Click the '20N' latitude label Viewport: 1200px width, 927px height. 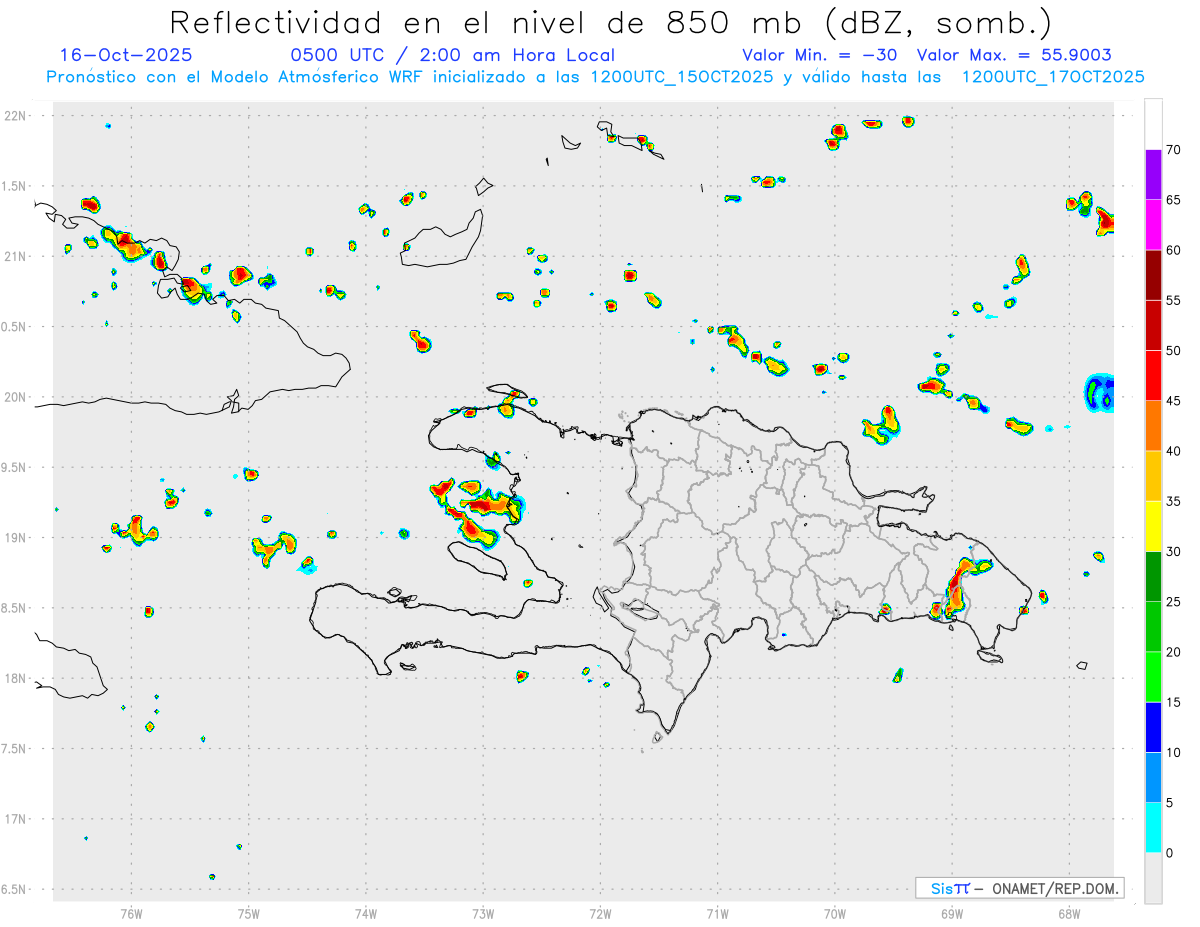pos(16,397)
